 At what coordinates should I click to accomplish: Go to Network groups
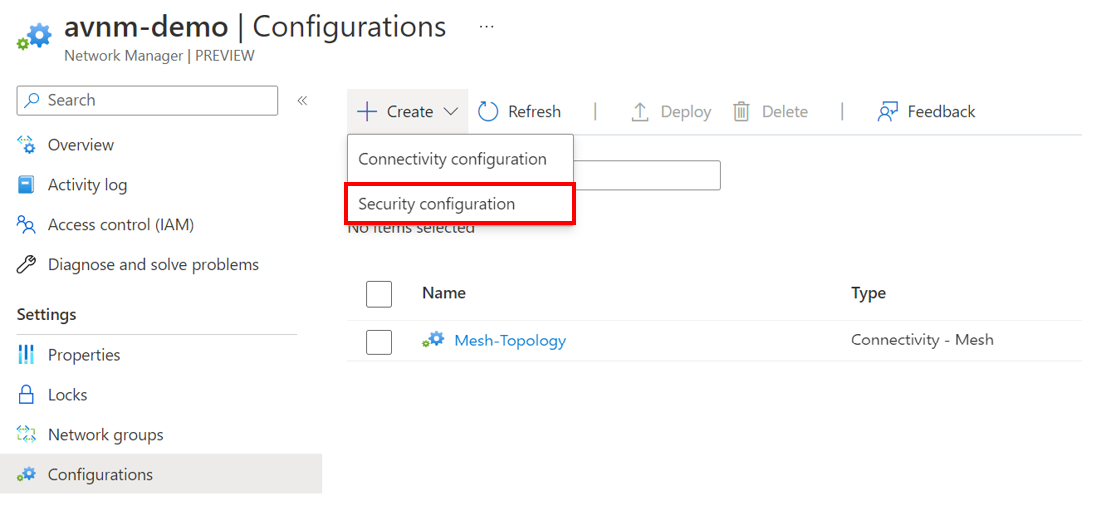point(105,435)
